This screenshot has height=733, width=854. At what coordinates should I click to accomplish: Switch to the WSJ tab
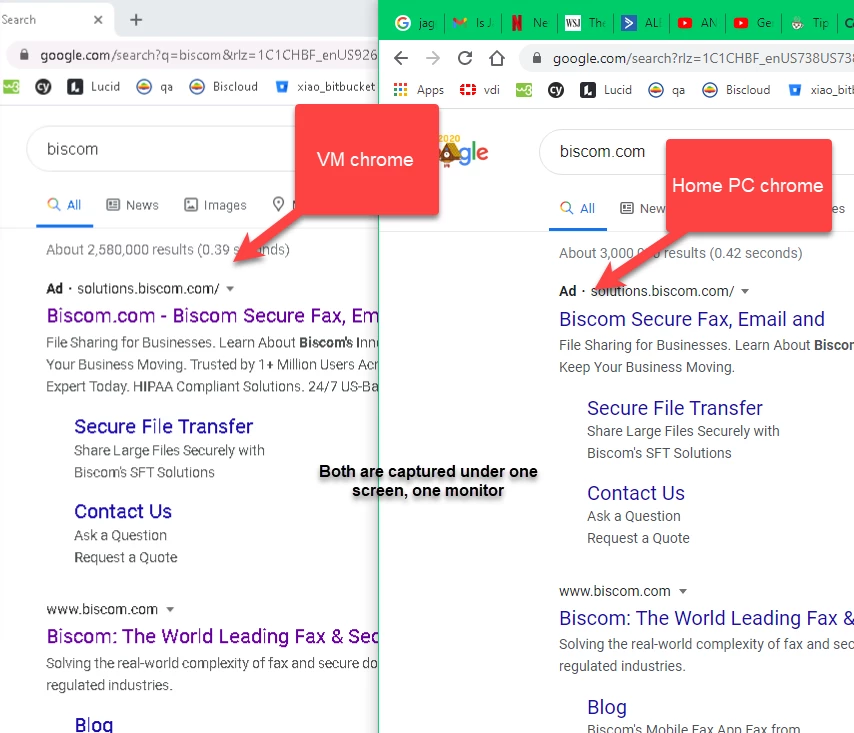click(585, 23)
